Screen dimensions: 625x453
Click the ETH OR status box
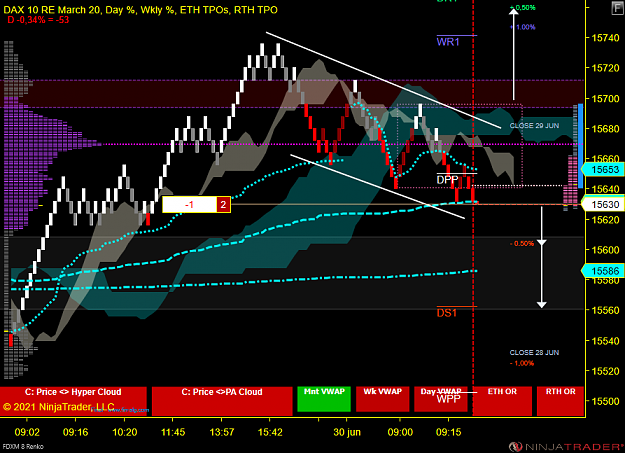[x=502, y=401]
